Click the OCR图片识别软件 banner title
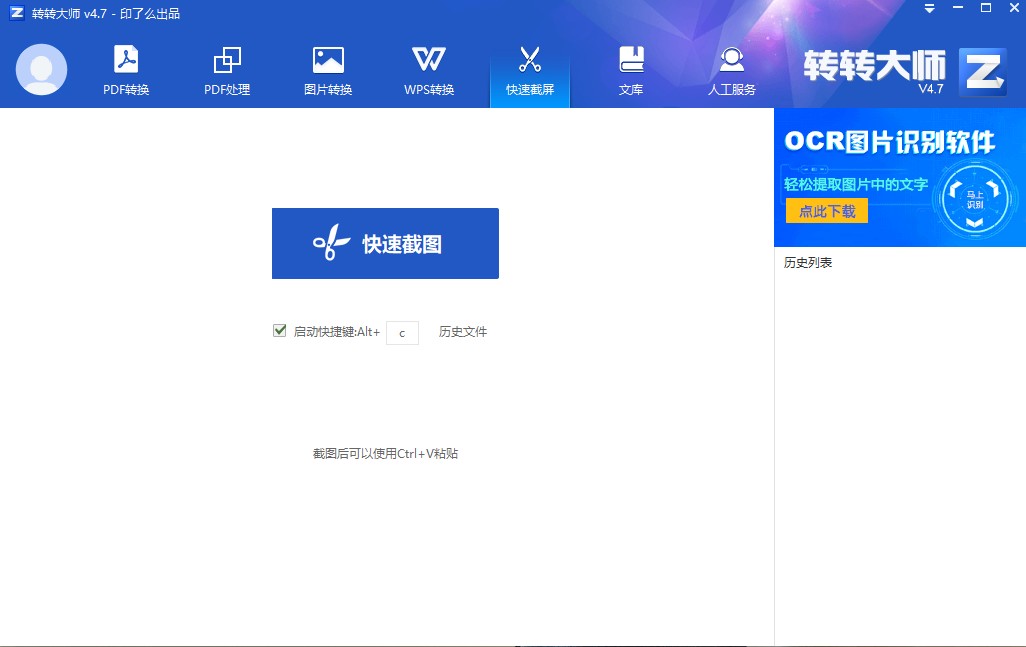Viewport: 1026px width, 647px height. (889, 142)
